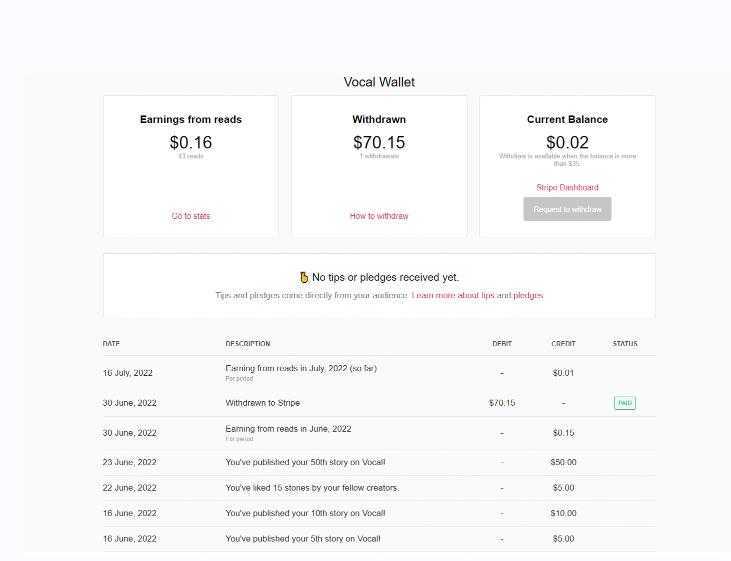
Task: Open the Go to stats link
Action: [190, 216]
